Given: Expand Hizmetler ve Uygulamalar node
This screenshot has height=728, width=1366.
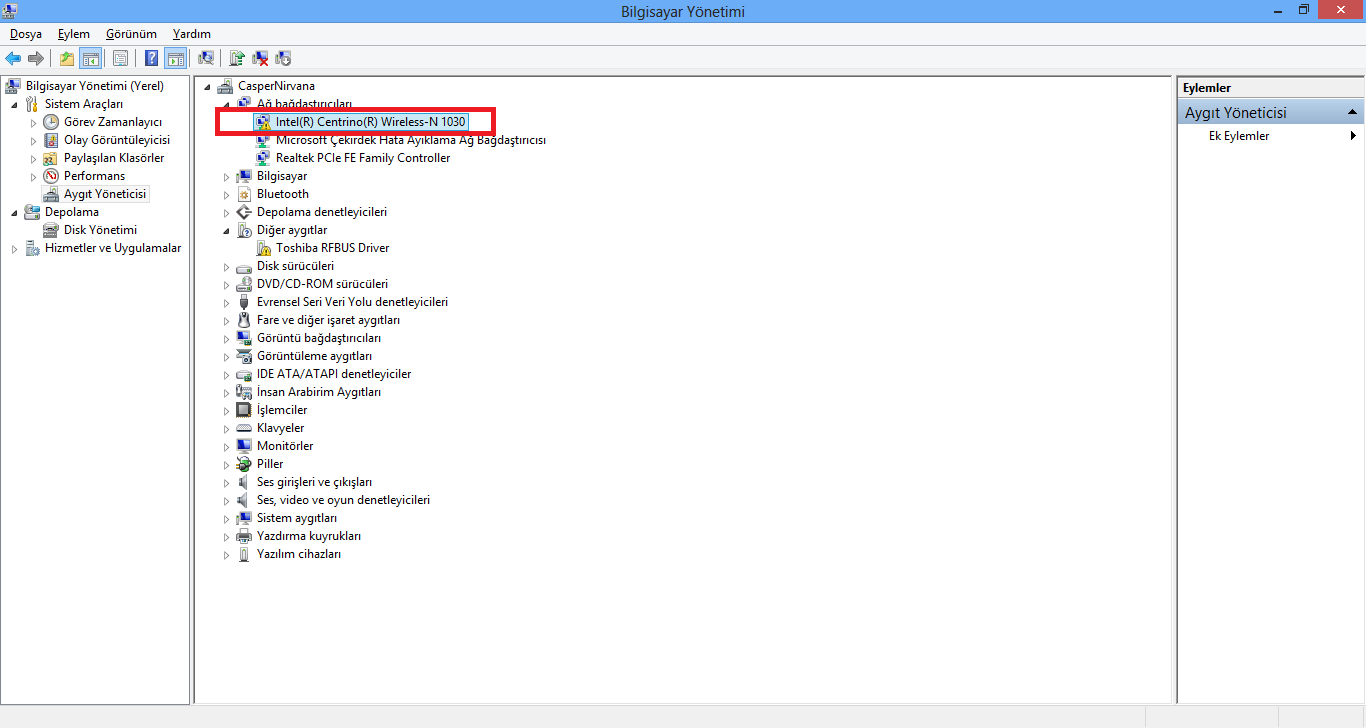Looking at the screenshot, I should (x=14, y=248).
